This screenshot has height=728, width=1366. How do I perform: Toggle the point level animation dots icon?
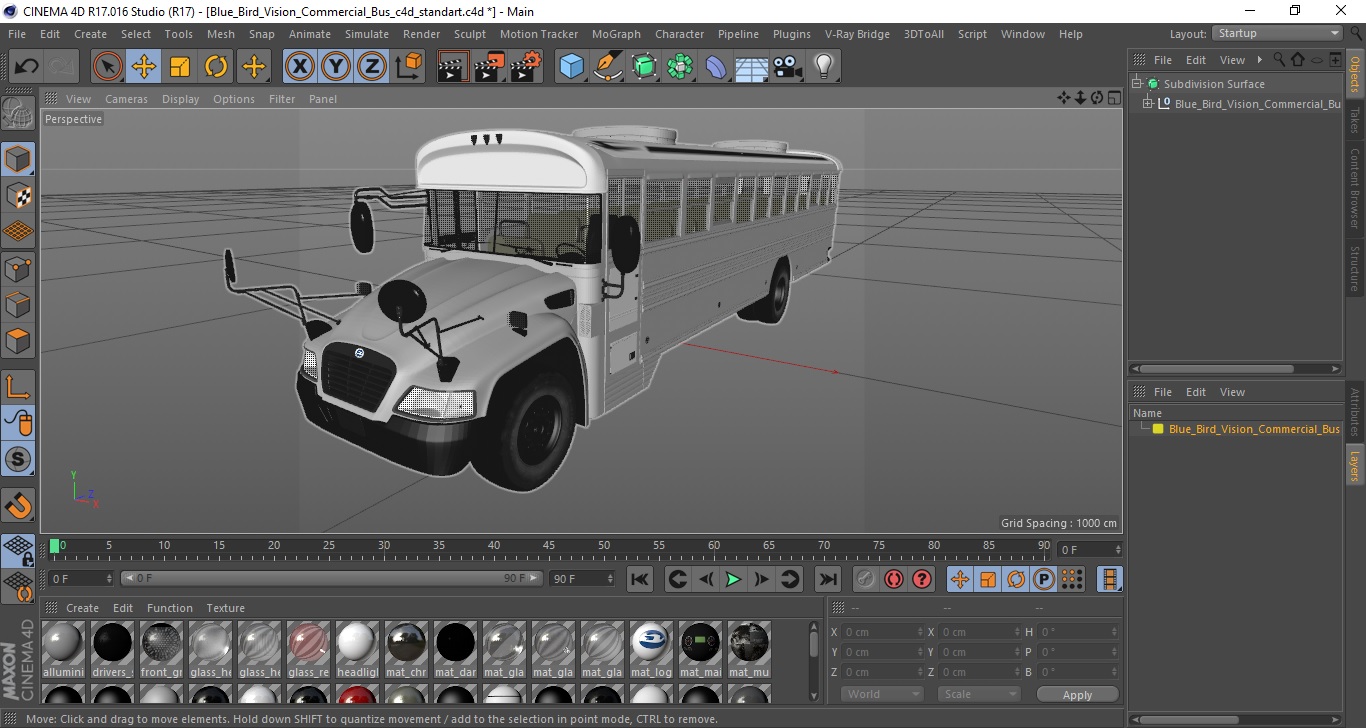coord(1072,579)
